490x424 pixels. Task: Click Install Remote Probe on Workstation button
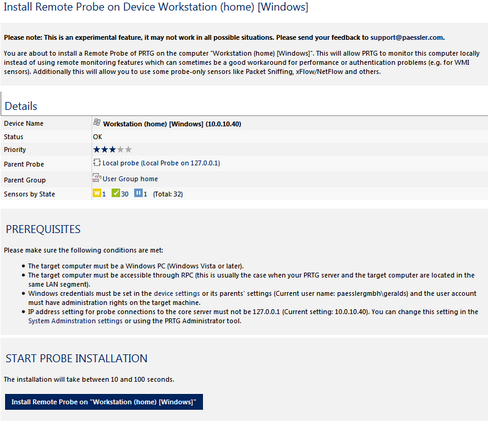pos(104,402)
